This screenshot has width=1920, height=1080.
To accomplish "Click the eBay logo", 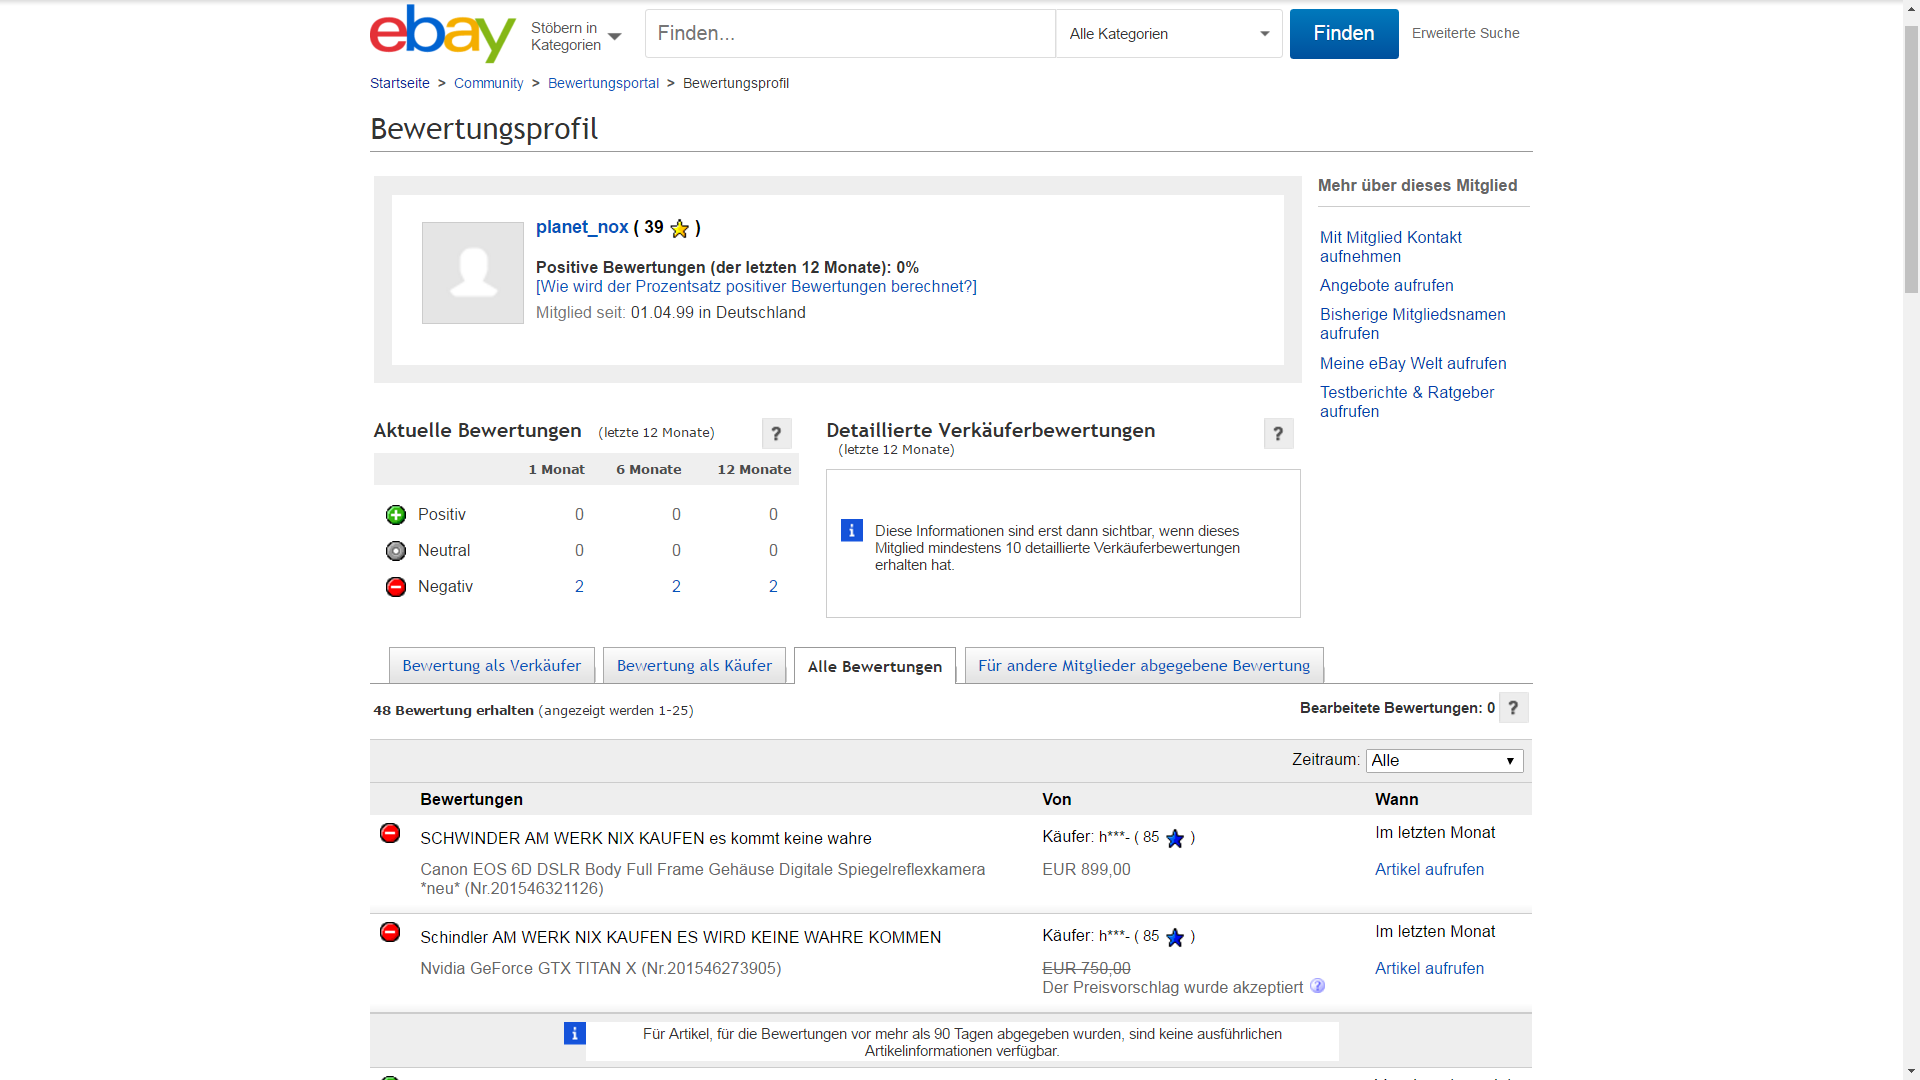I will (x=442, y=33).
